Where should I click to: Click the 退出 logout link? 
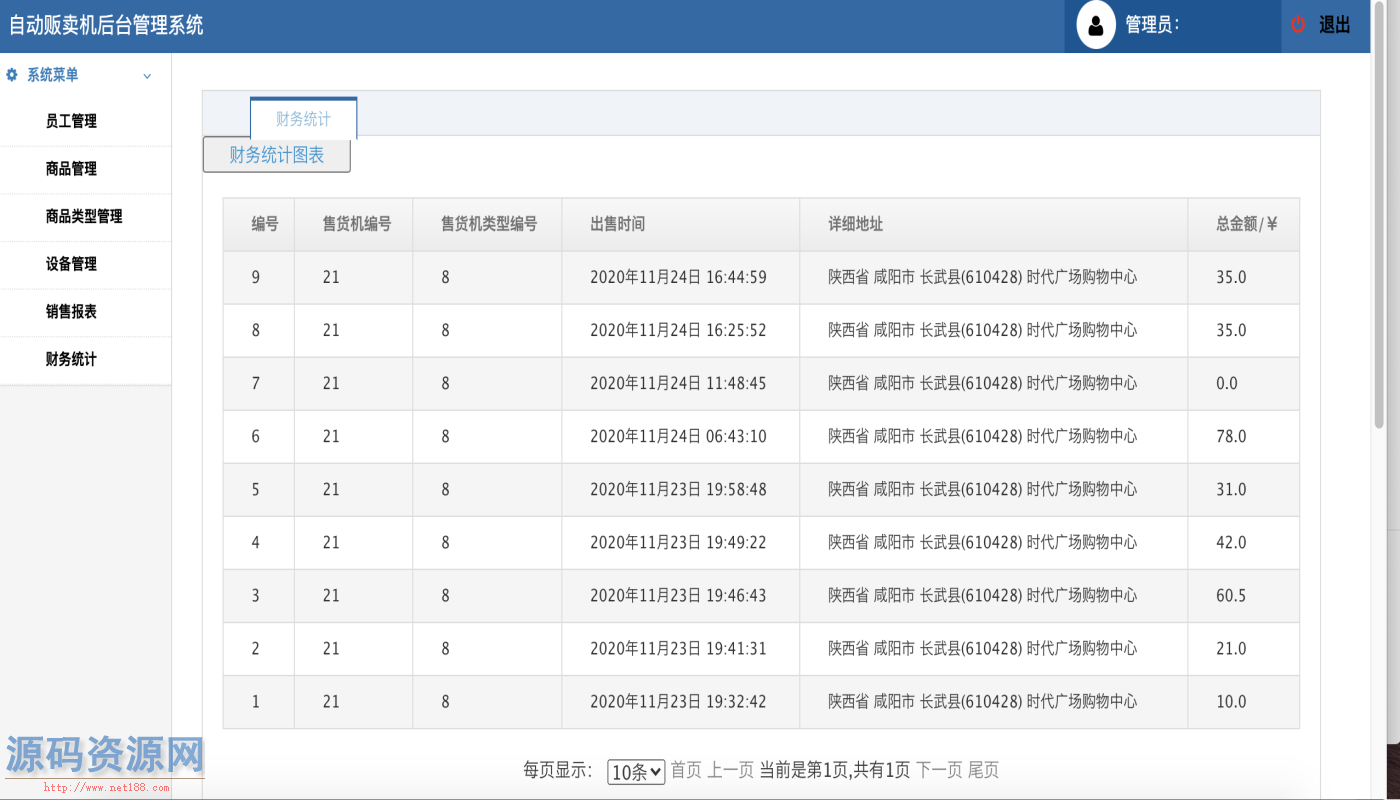1335,26
